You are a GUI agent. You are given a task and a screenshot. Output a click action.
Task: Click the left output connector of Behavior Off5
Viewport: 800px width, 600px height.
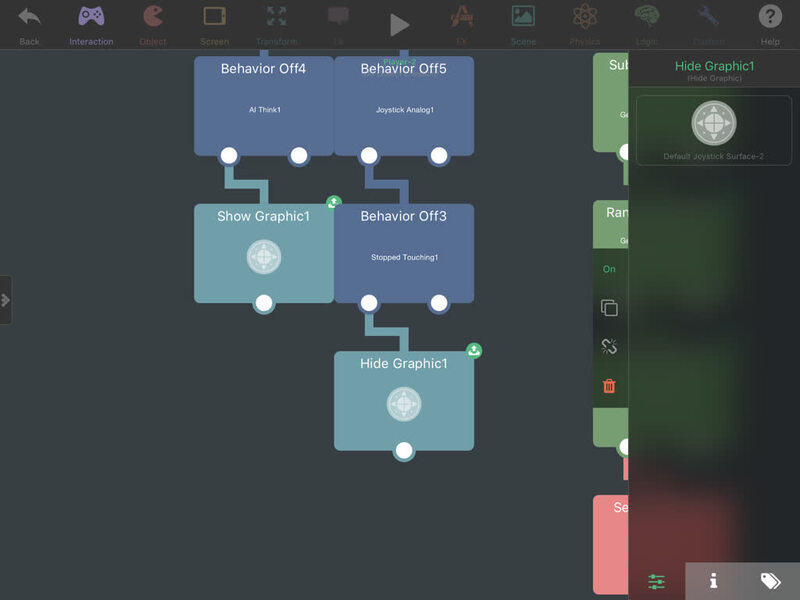(369, 156)
